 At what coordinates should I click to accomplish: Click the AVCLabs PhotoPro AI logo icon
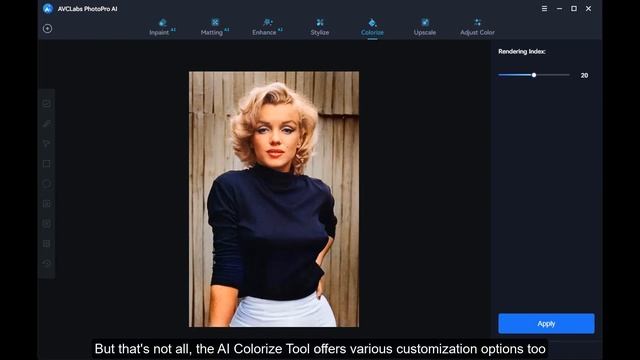pos(48,9)
